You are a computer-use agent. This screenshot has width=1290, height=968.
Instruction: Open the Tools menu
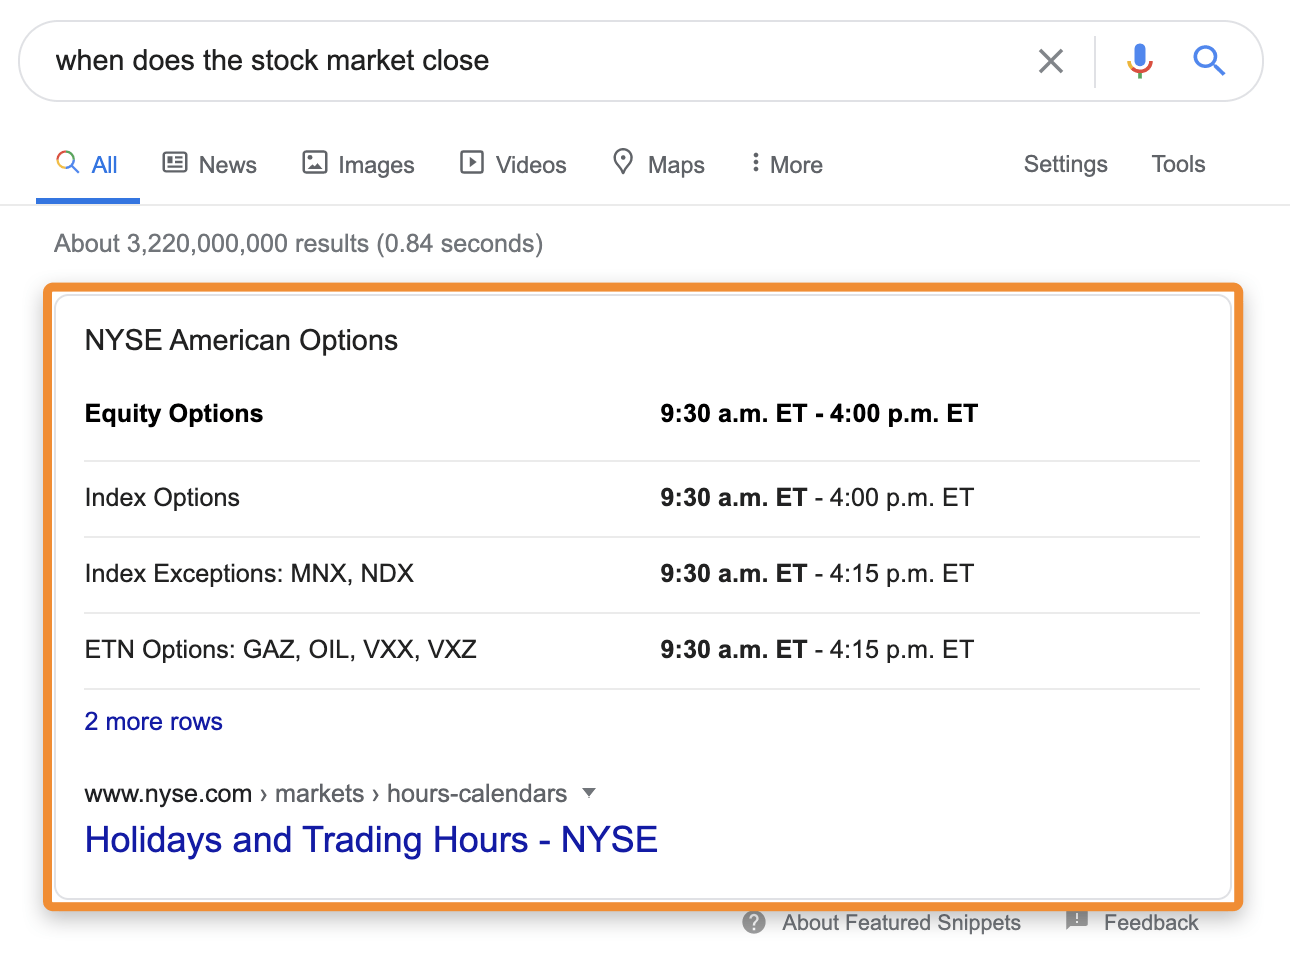point(1177,163)
